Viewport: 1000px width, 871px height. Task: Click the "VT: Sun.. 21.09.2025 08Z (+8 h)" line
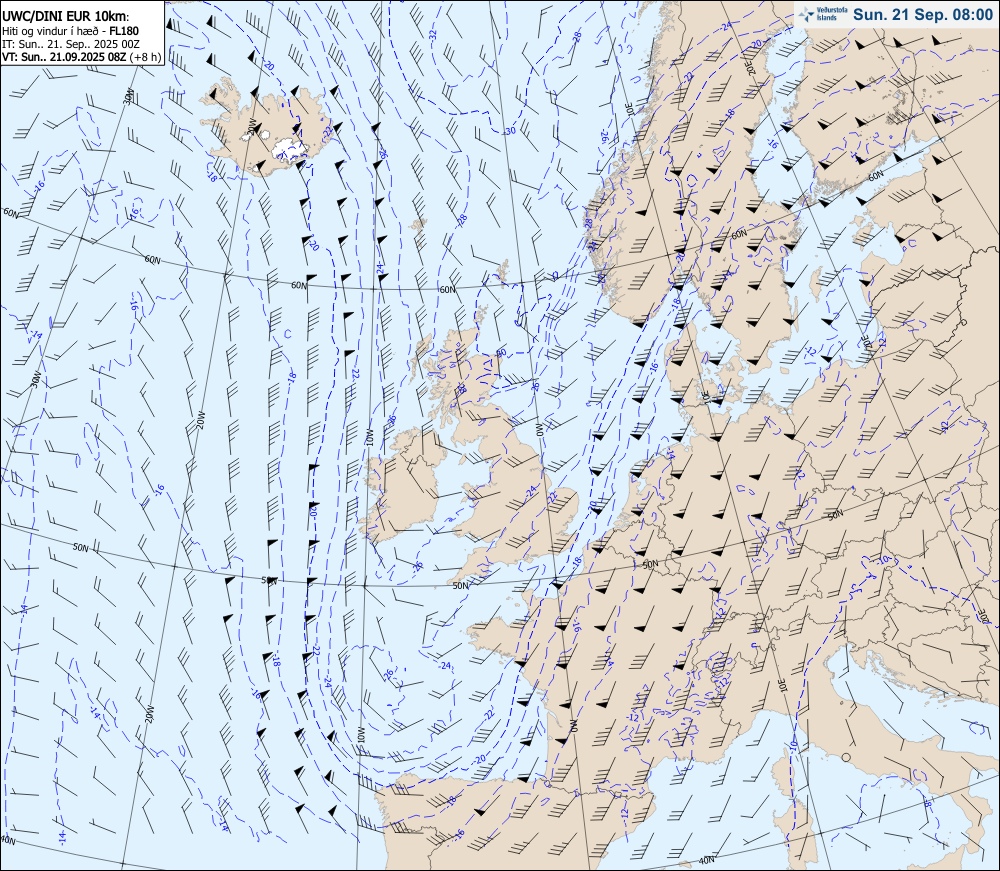tap(81, 56)
